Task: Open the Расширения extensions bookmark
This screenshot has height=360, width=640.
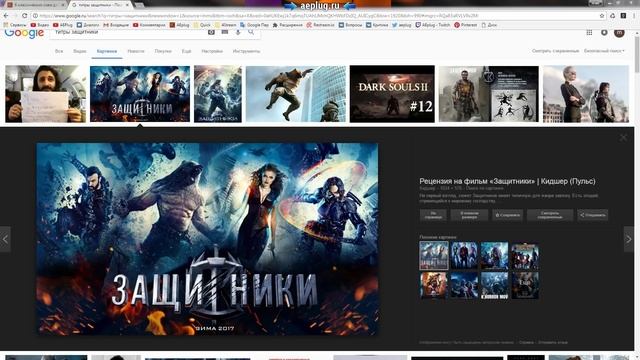Action: point(288,25)
